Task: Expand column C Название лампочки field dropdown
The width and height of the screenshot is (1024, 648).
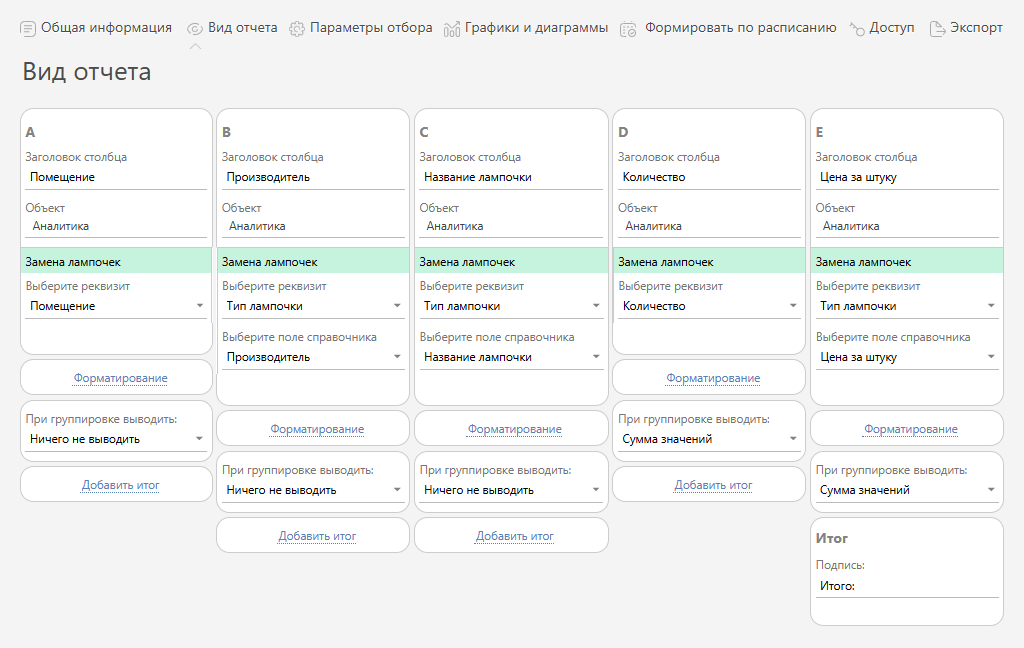Action: point(595,357)
